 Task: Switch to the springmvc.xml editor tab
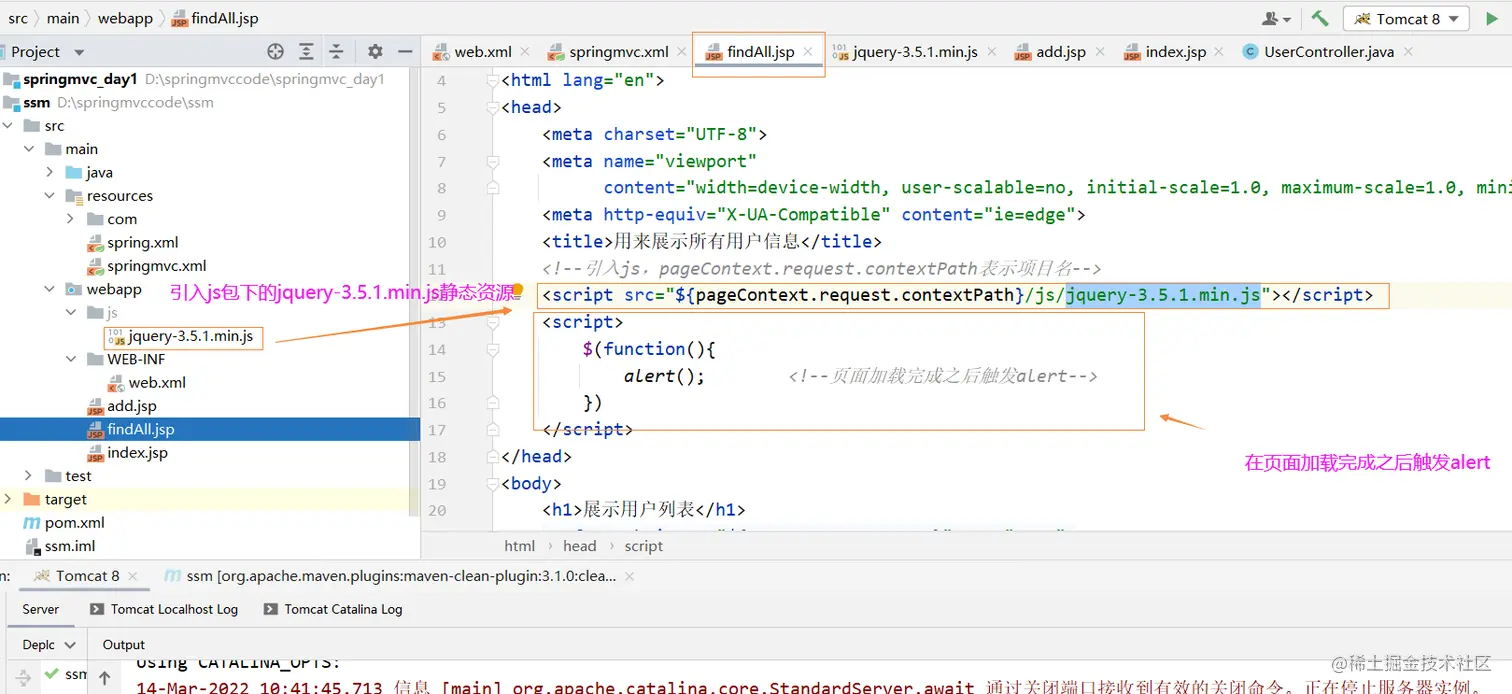coord(618,52)
